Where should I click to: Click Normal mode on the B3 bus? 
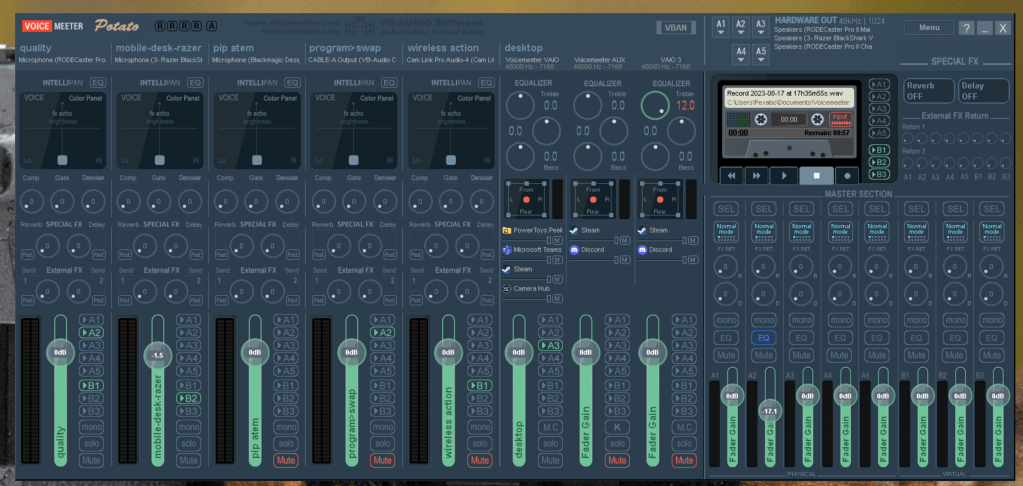992,232
